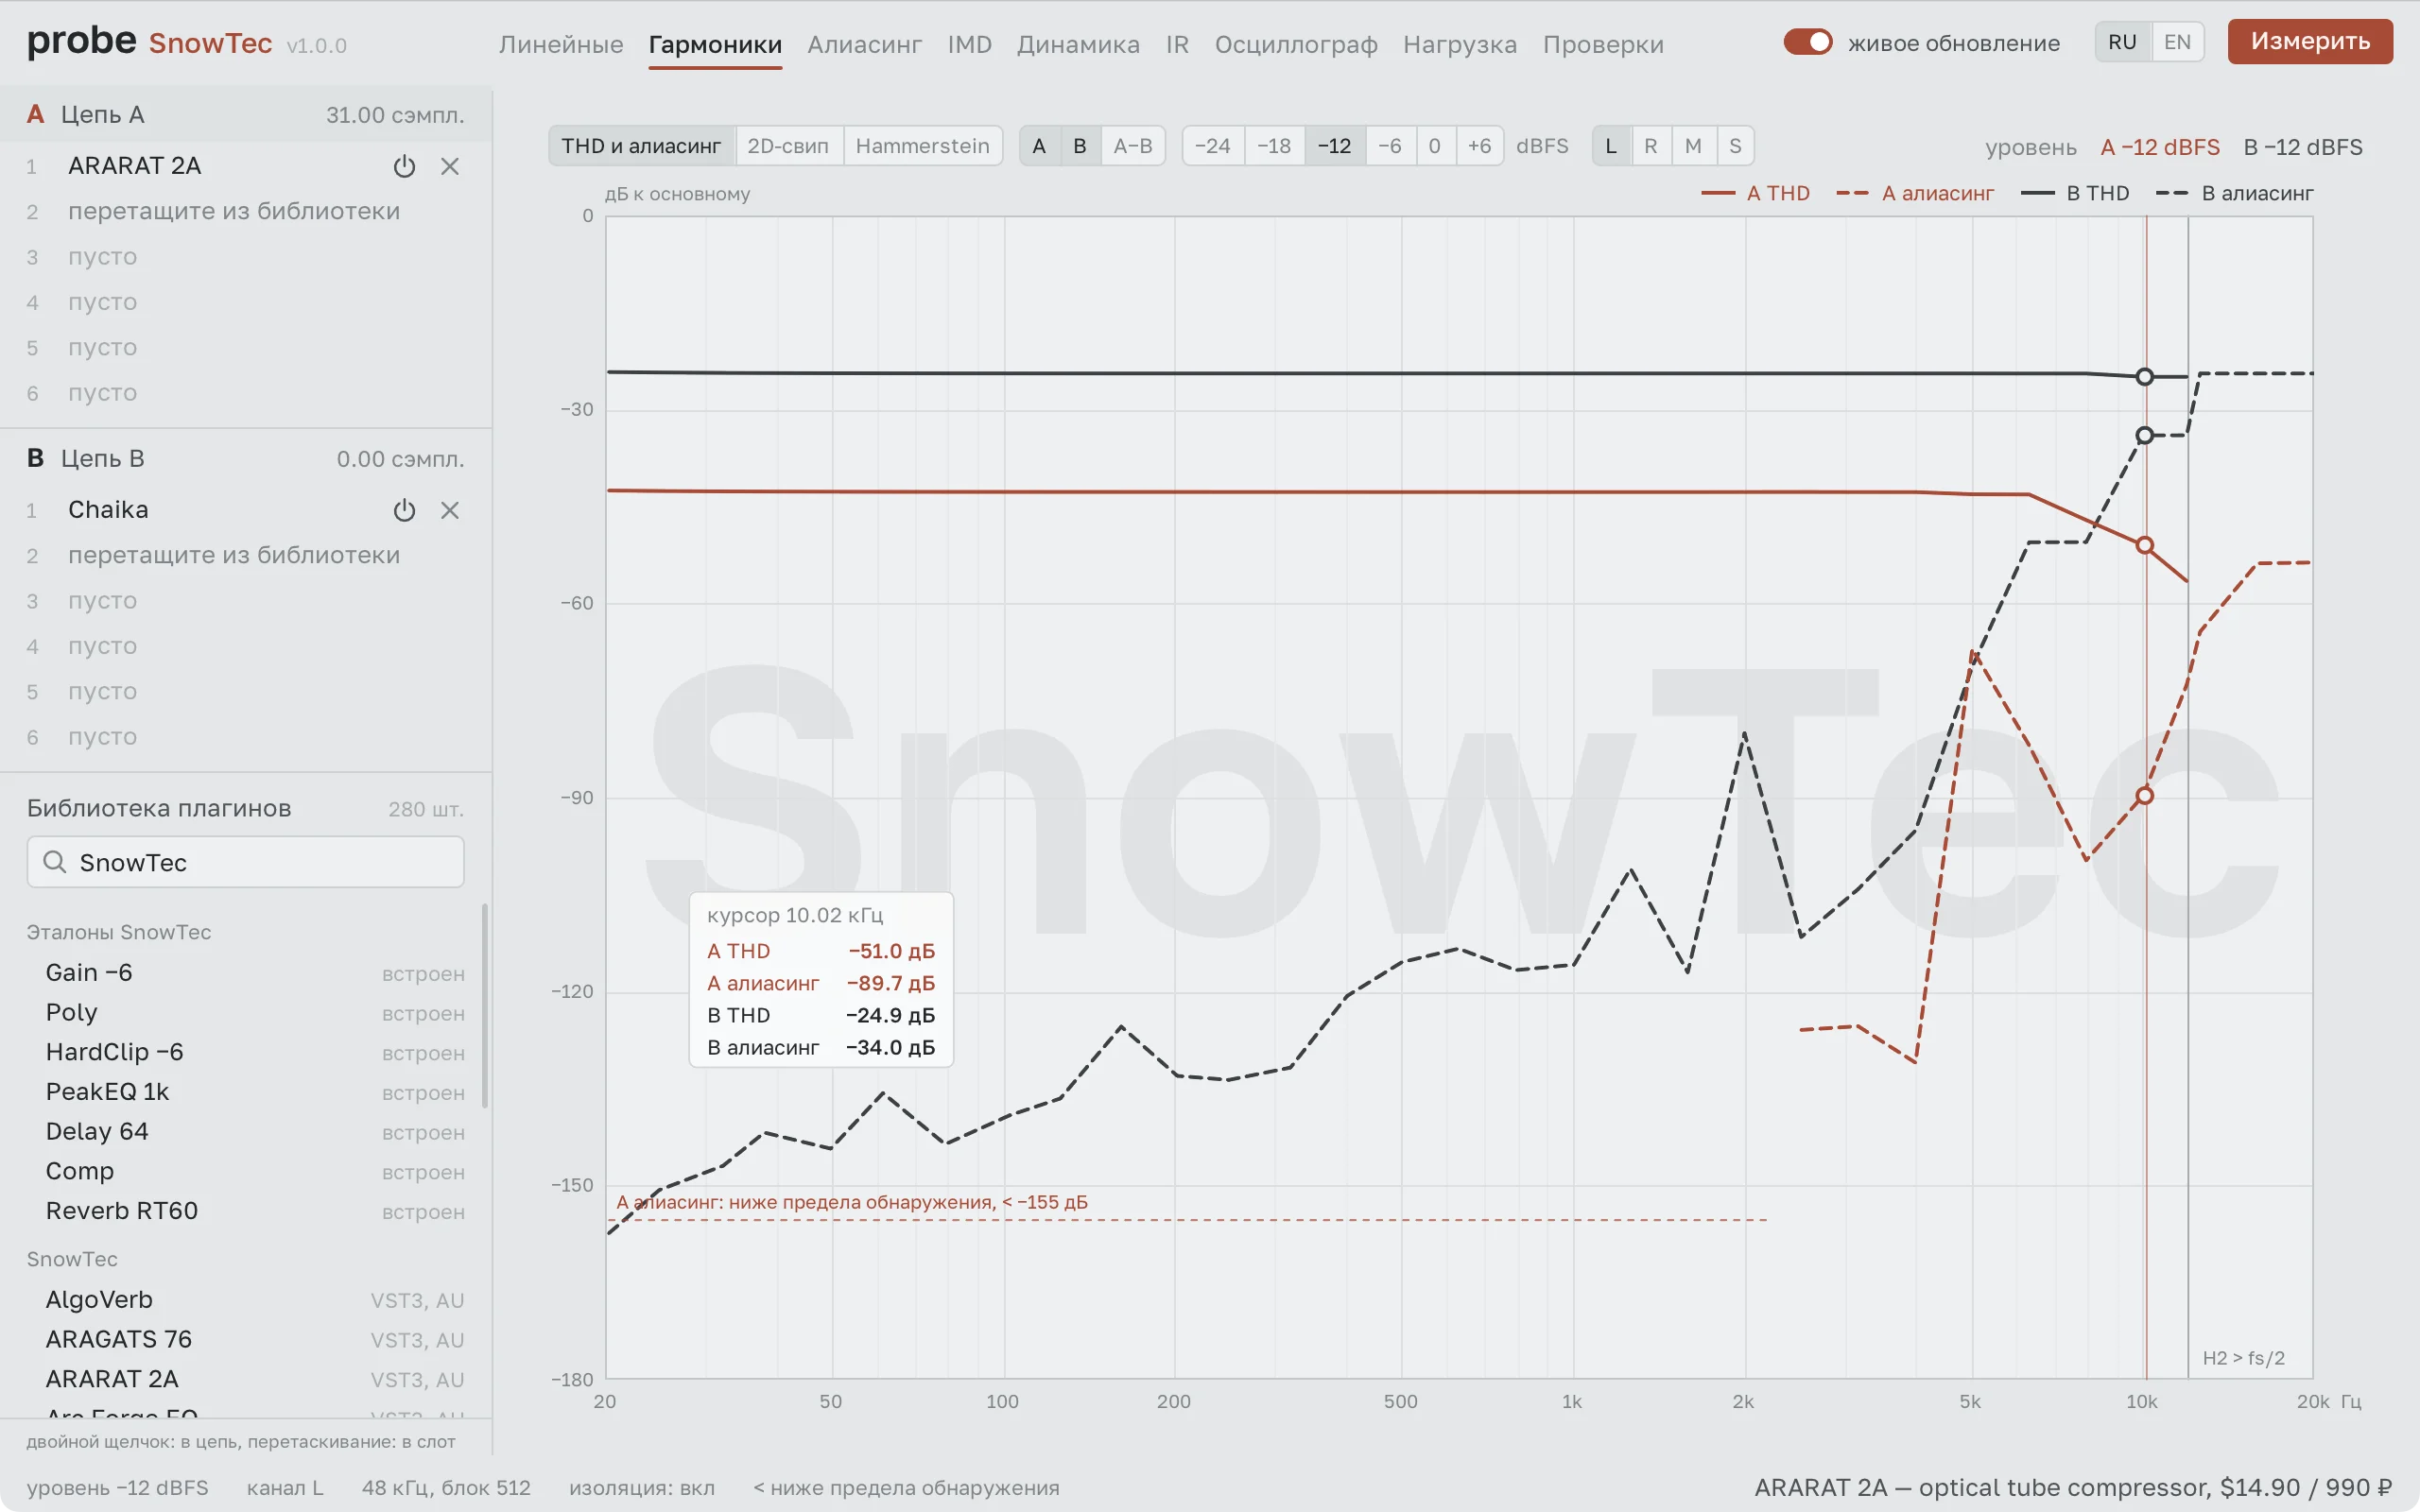This screenshot has height=1512, width=2420.
Task: Open the Алиасинг tab
Action: click(x=865, y=45)
